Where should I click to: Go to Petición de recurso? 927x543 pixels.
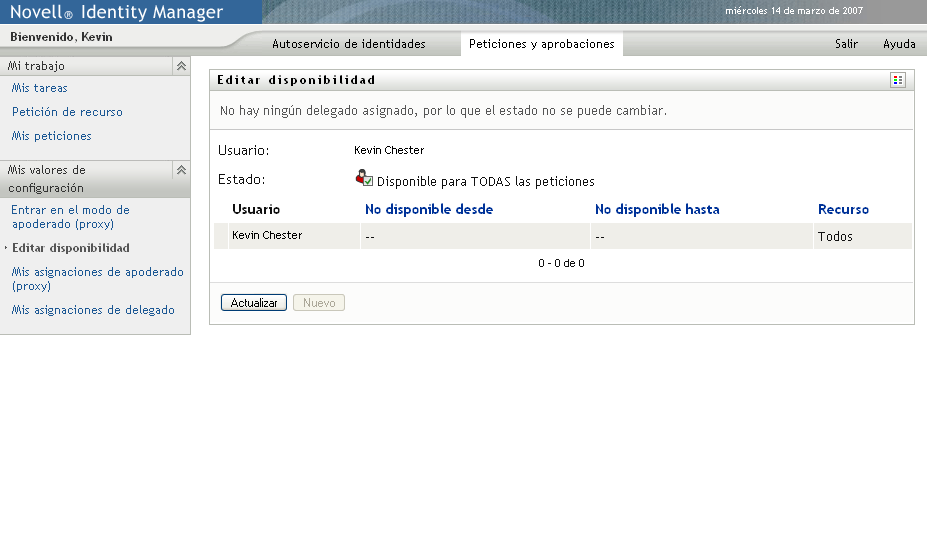click(67, 112)
